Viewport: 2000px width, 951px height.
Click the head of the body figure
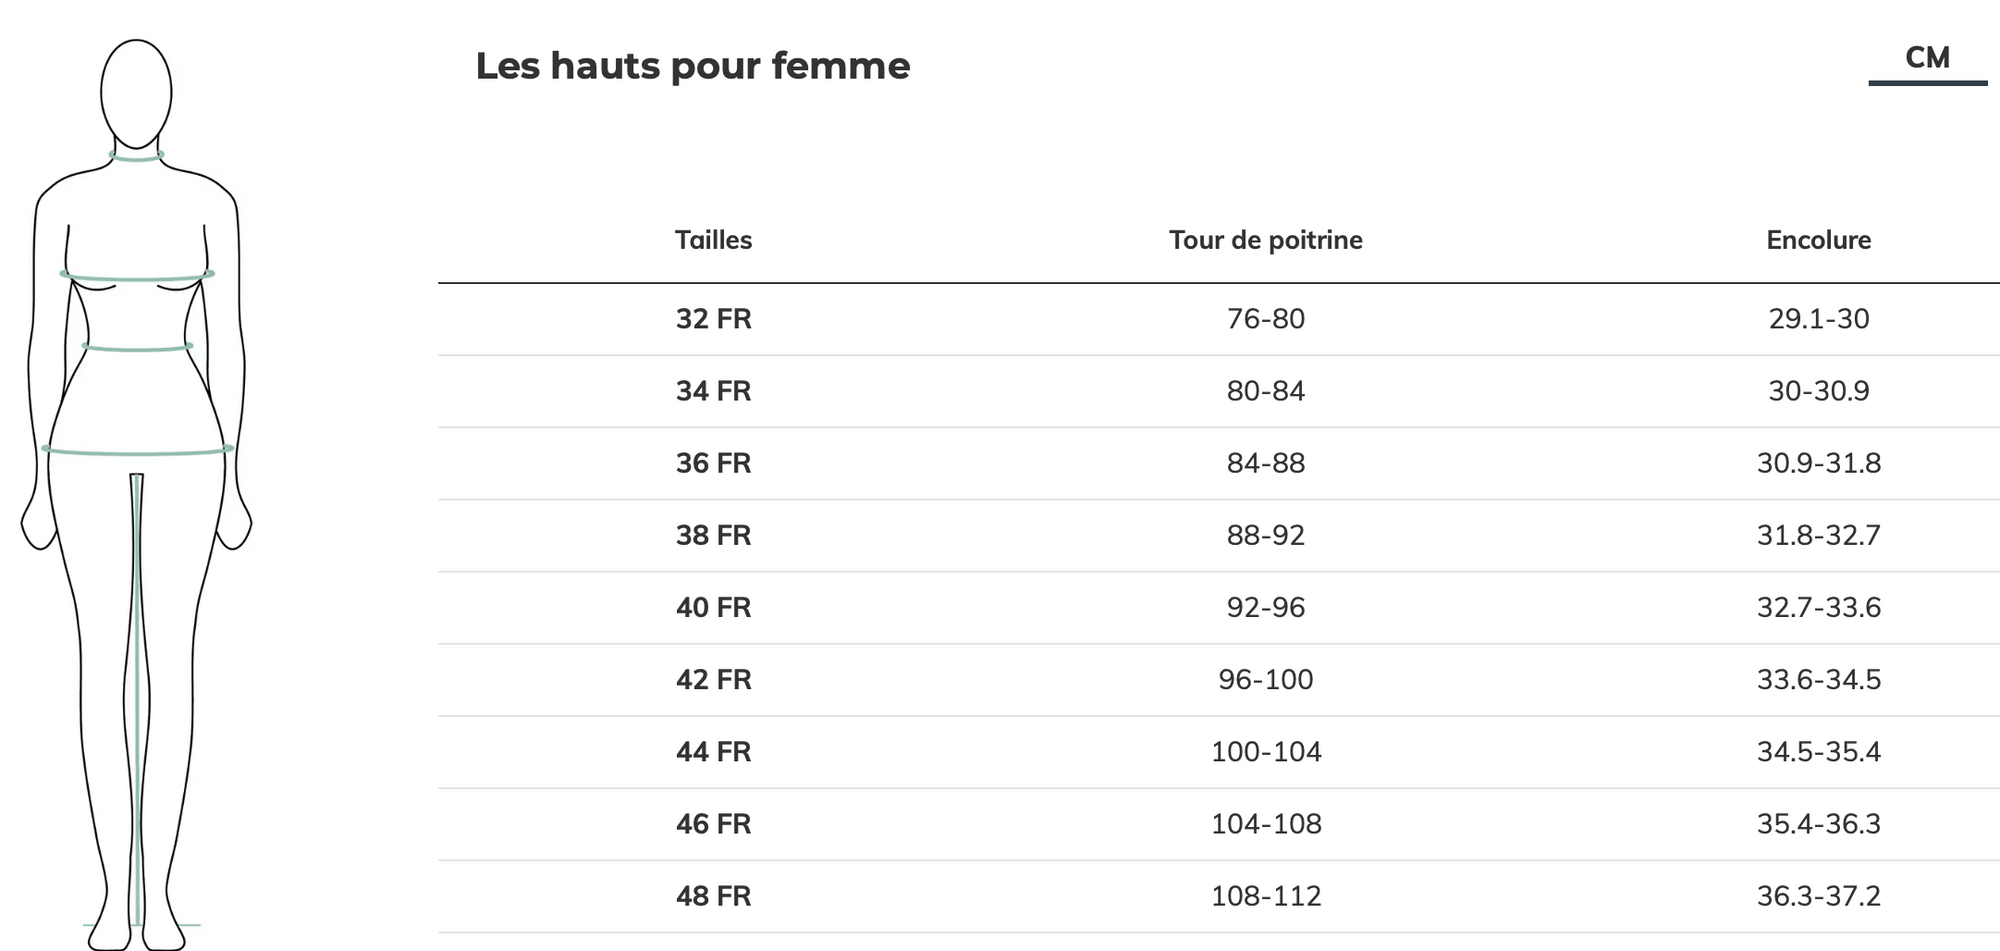tap(136, 93)
